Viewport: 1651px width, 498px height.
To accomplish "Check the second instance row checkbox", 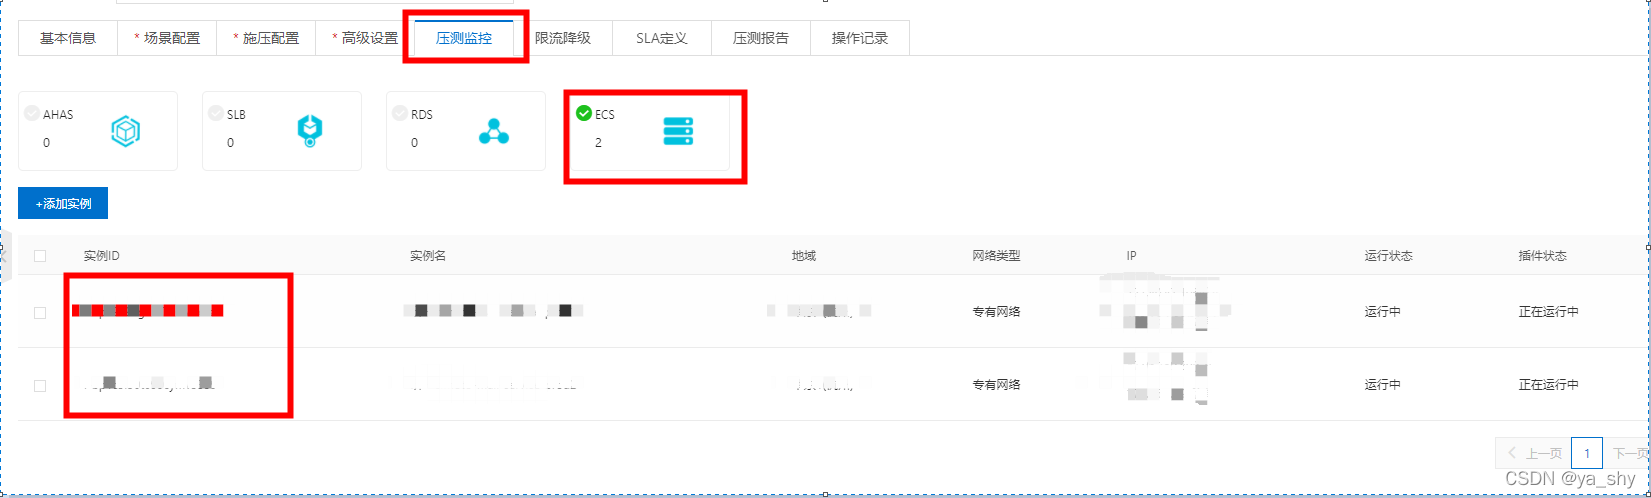I will [x=40, y=385].
